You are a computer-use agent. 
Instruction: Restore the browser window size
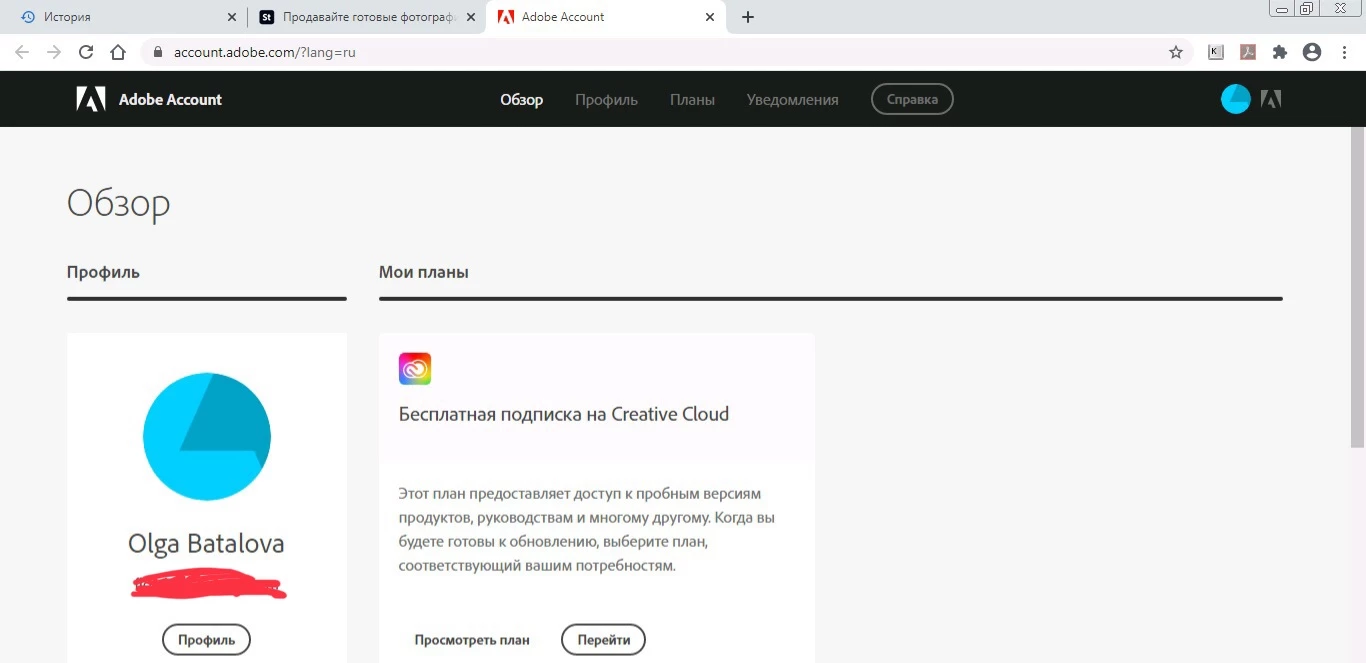point(1307,8)
